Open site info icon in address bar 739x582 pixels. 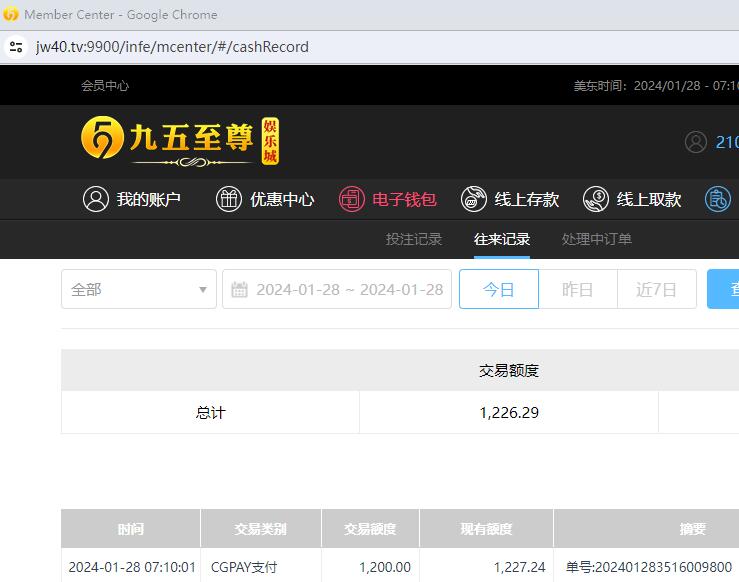(16, 47)
